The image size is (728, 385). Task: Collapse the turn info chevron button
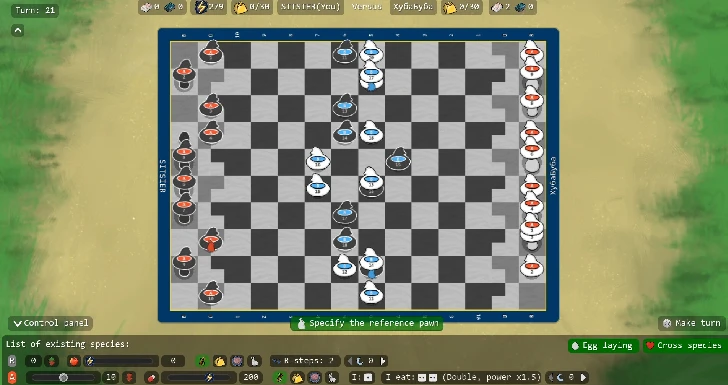click(x=18, y=31)
